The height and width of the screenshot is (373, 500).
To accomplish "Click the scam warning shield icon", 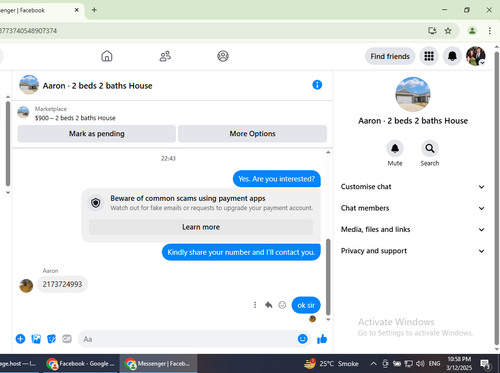I will click(96, 203).
